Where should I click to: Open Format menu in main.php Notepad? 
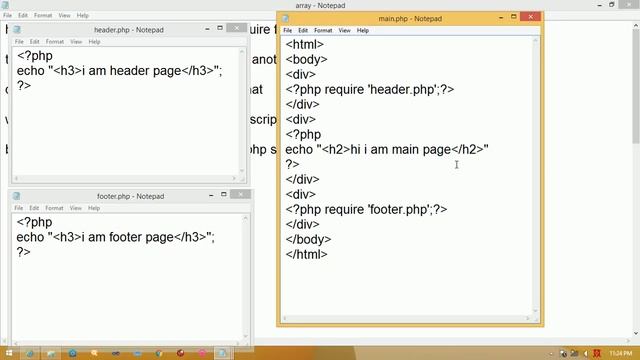point(323,31)
